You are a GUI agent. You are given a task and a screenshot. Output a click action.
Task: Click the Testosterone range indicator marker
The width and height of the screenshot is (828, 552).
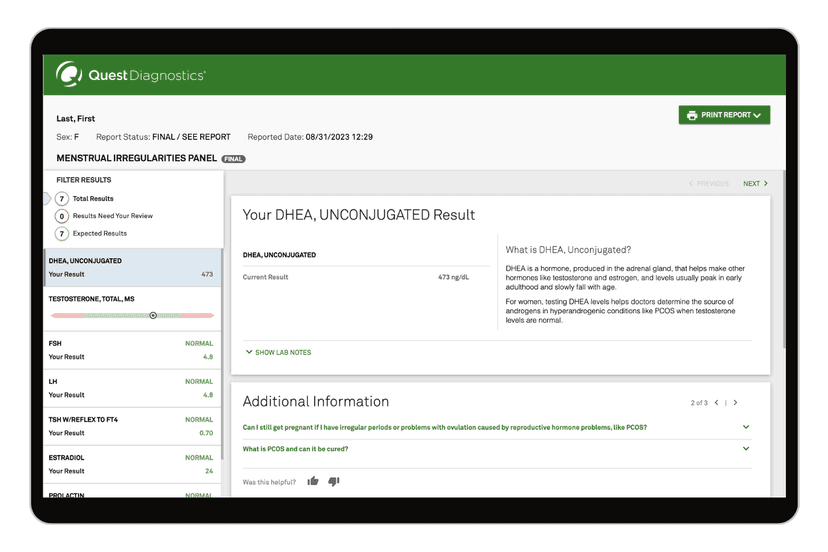153,315
